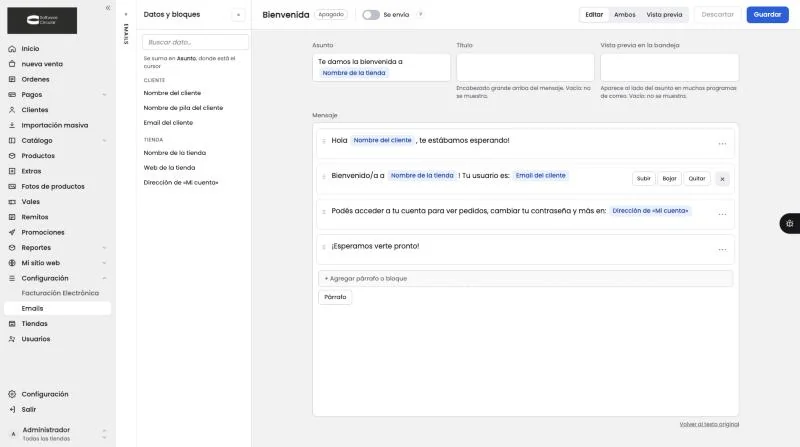800x447 pixels.
Task: Expand the Mi sitio web submenu chevron
Action: tap(104, 263)
